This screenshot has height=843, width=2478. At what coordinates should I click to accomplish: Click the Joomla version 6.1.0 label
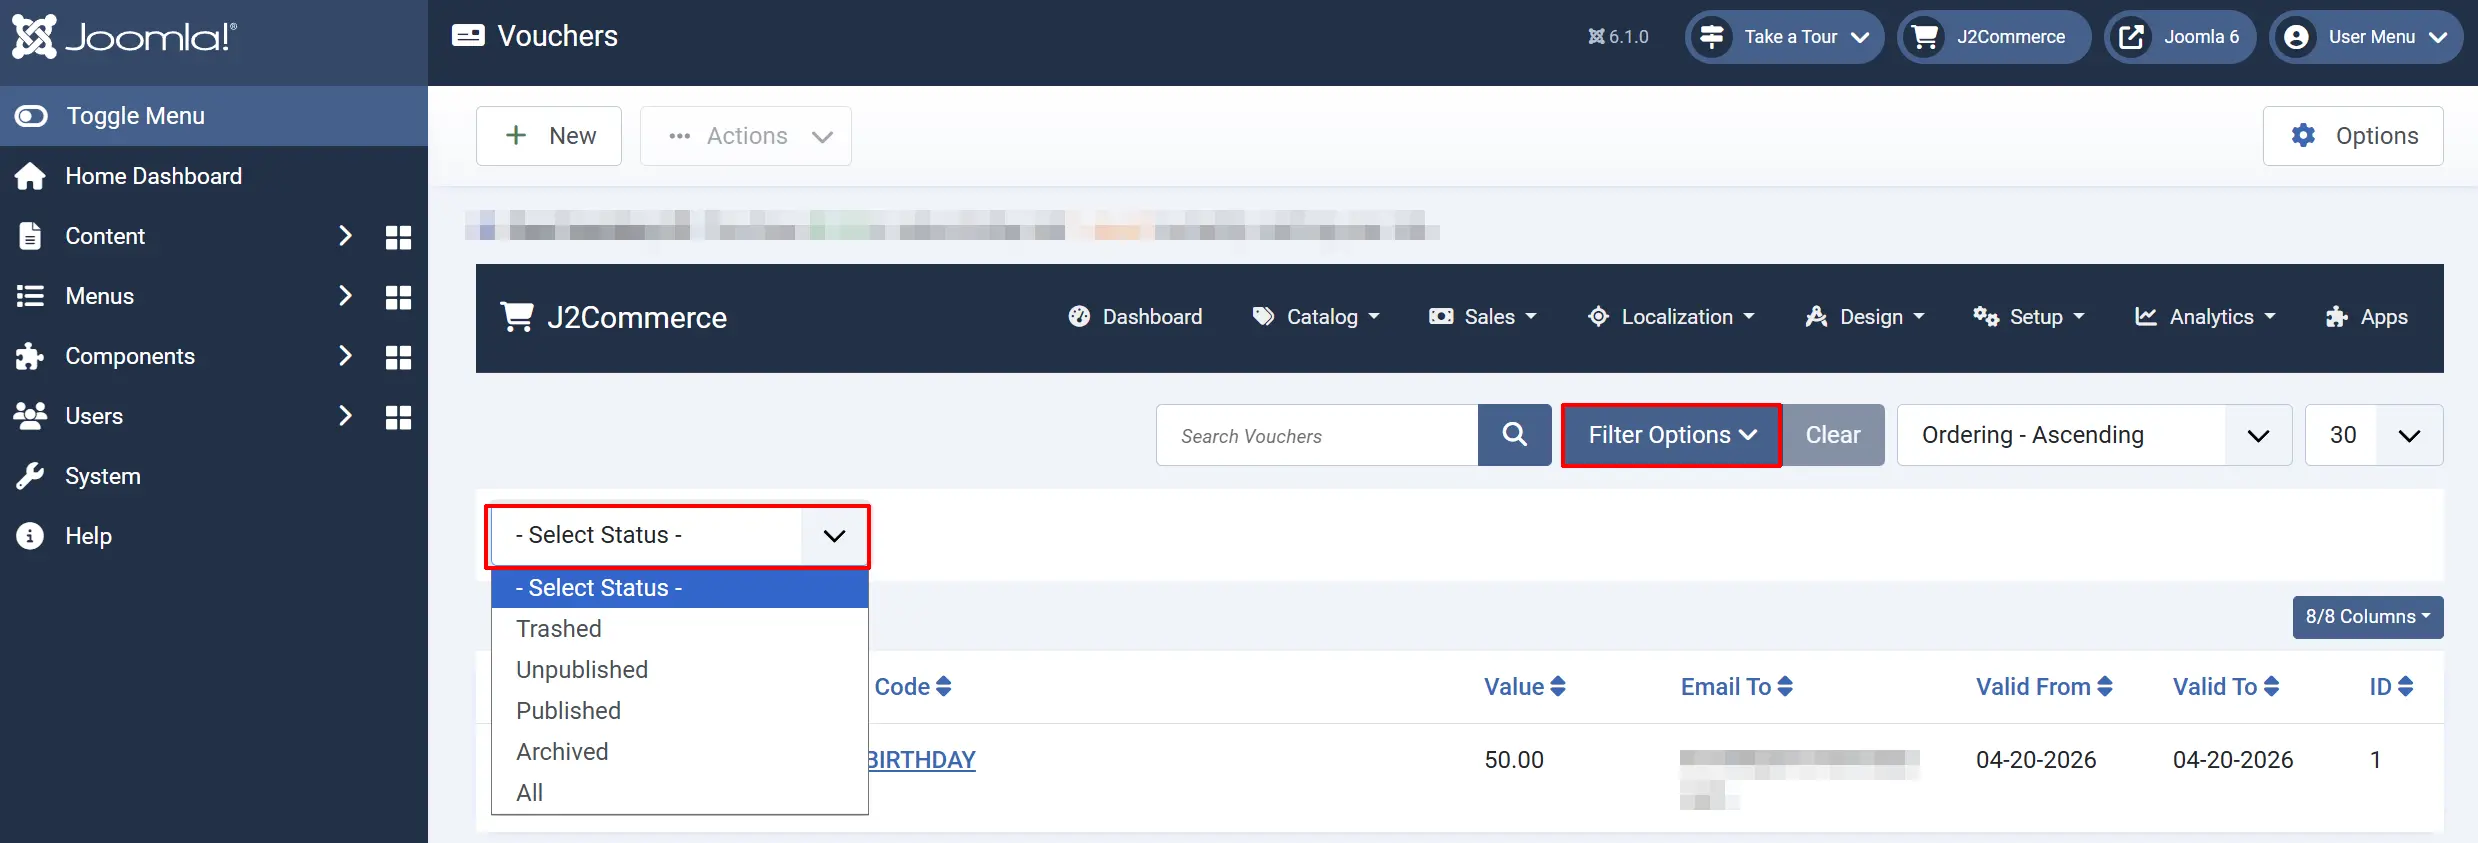(x=1618, y=37)
